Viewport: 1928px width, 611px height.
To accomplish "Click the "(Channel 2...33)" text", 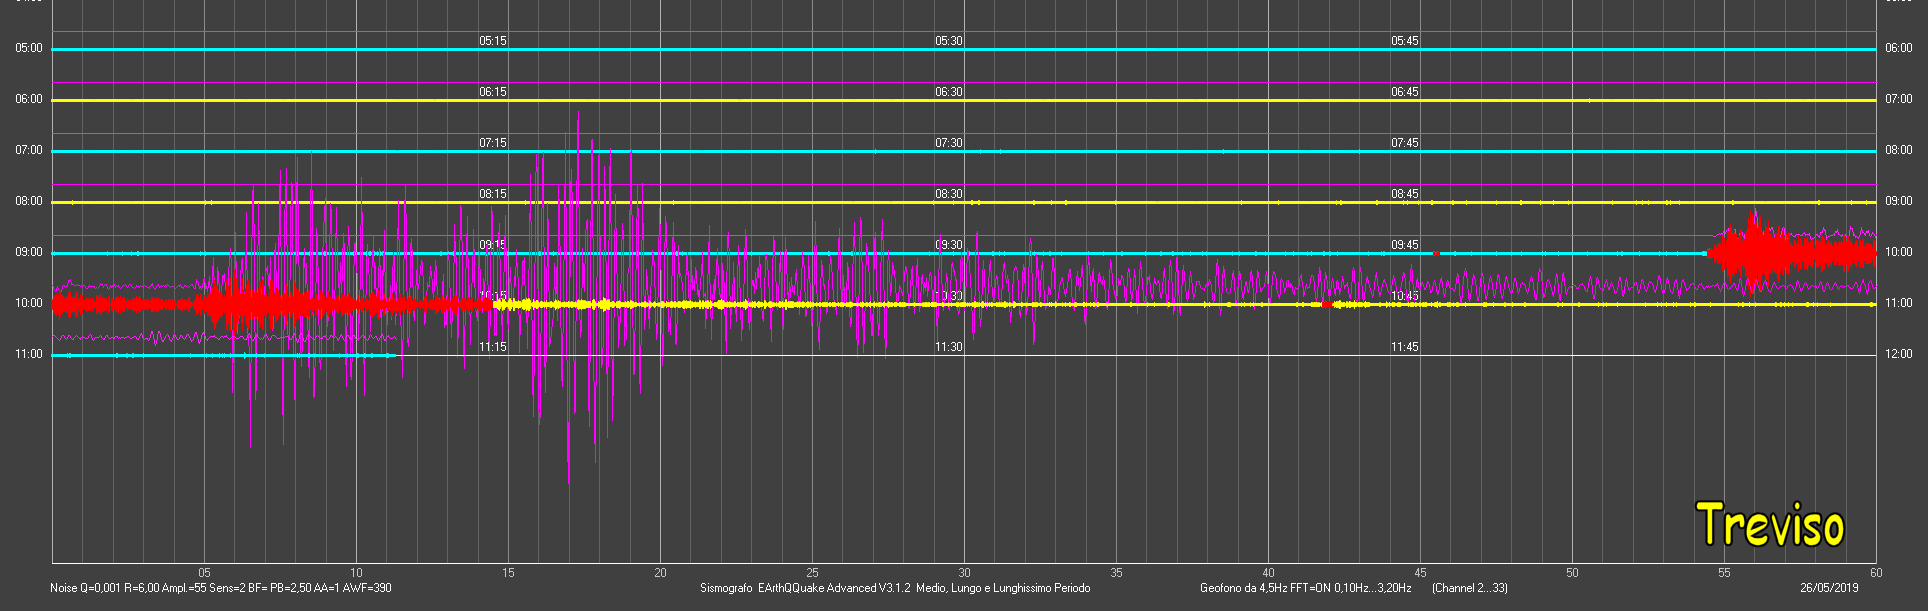I will click(1470, 588).
